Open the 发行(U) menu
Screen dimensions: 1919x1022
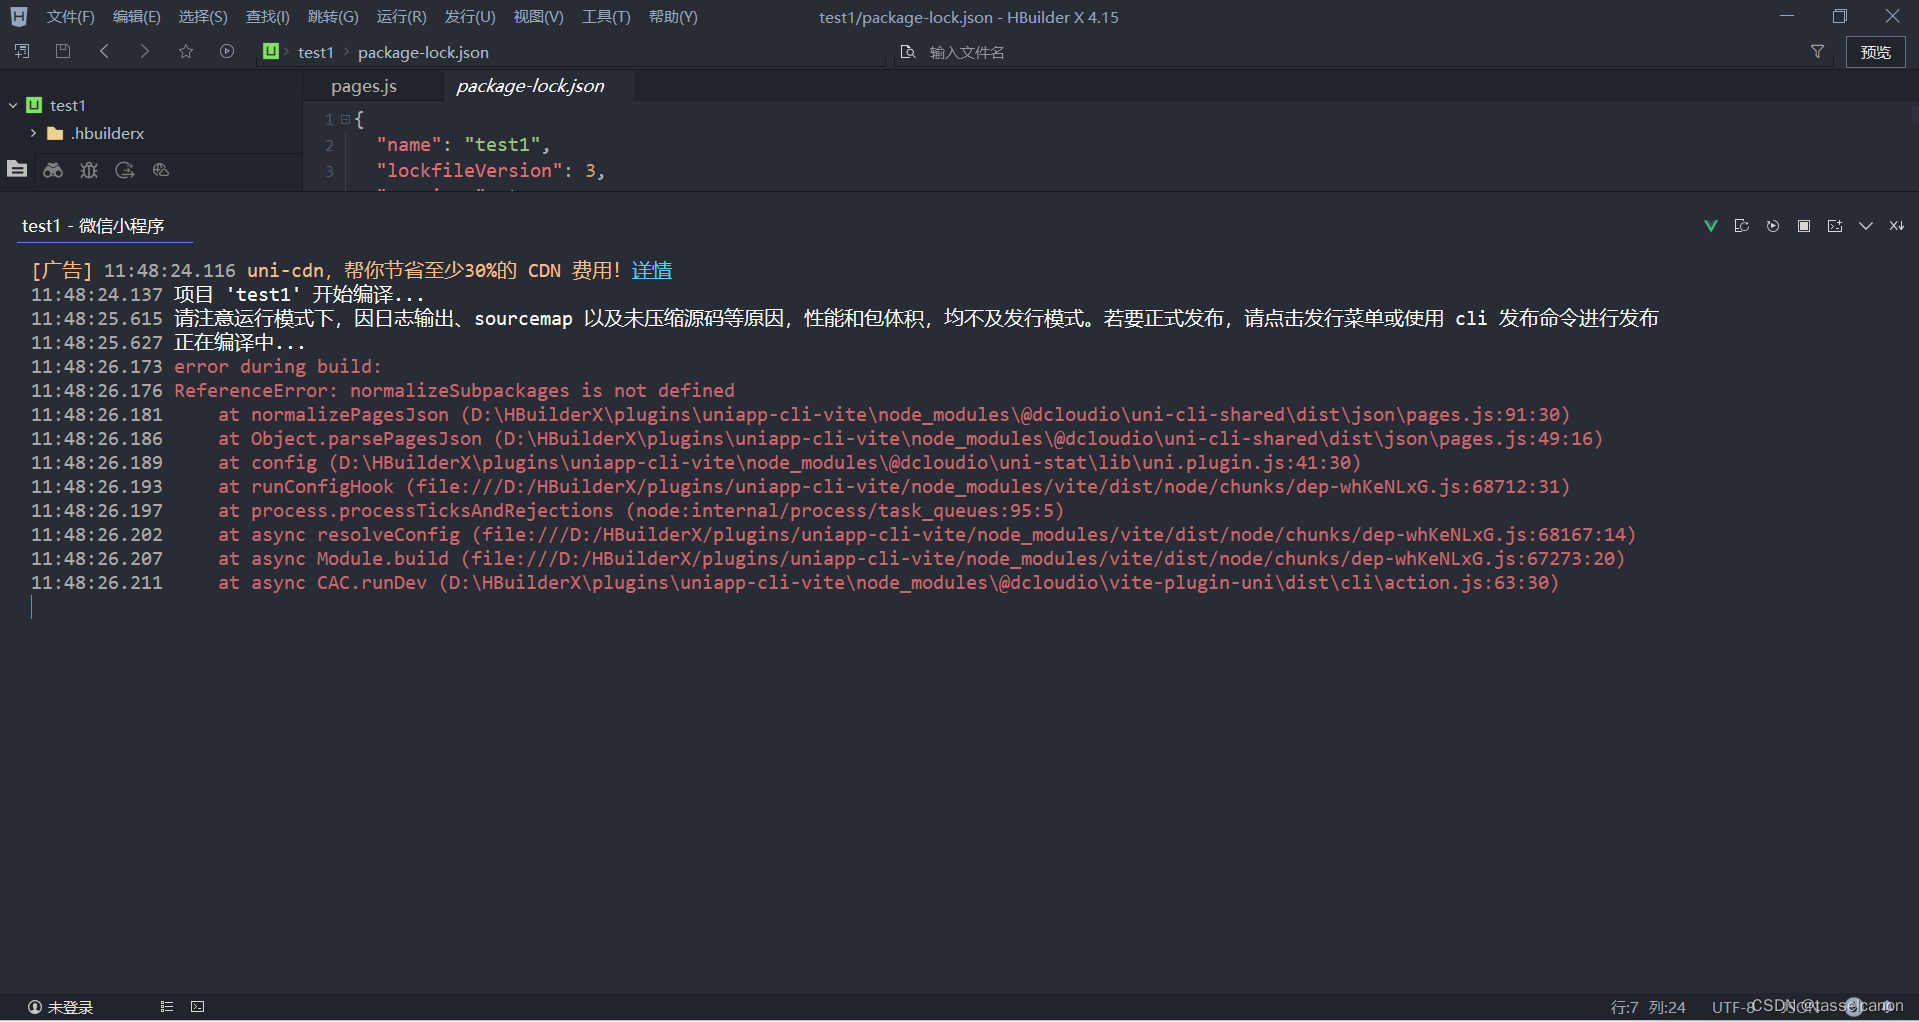click(x=470, y=17)
